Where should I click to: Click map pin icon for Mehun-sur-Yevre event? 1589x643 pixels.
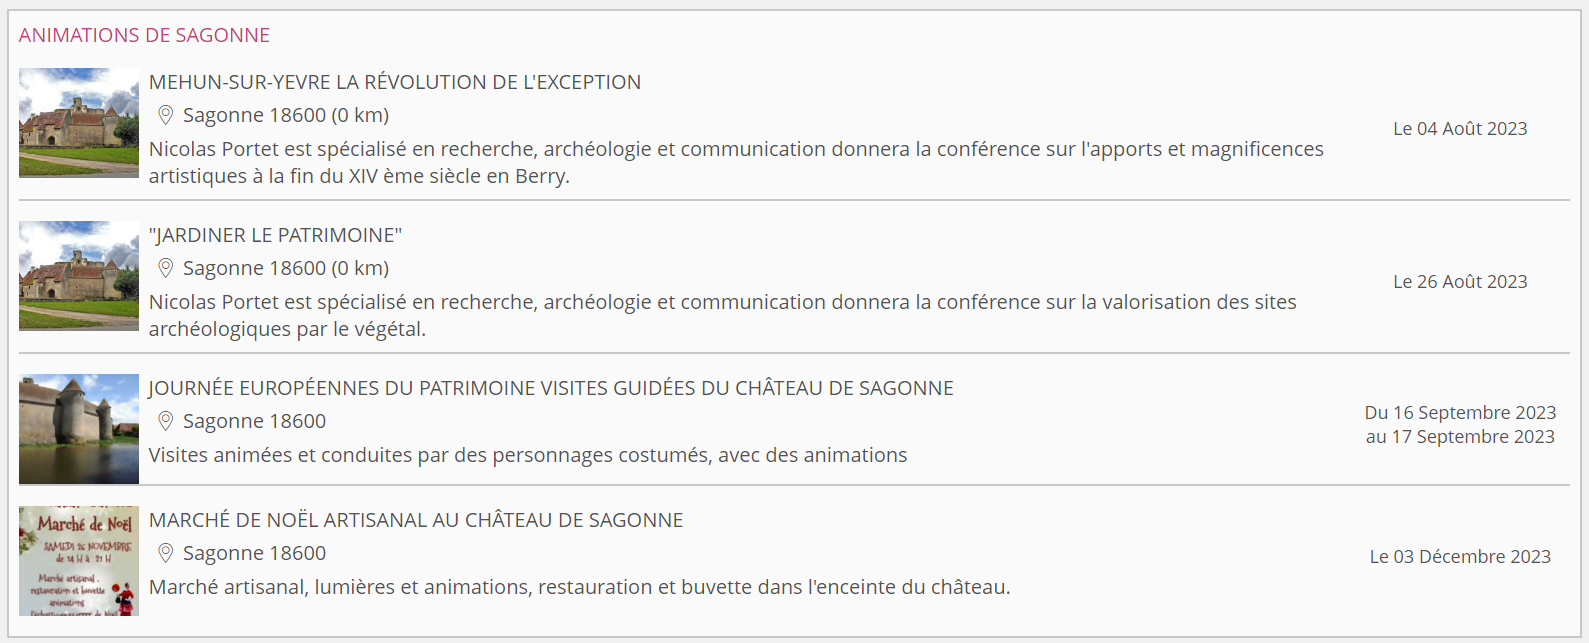click(x=166, y=115)
